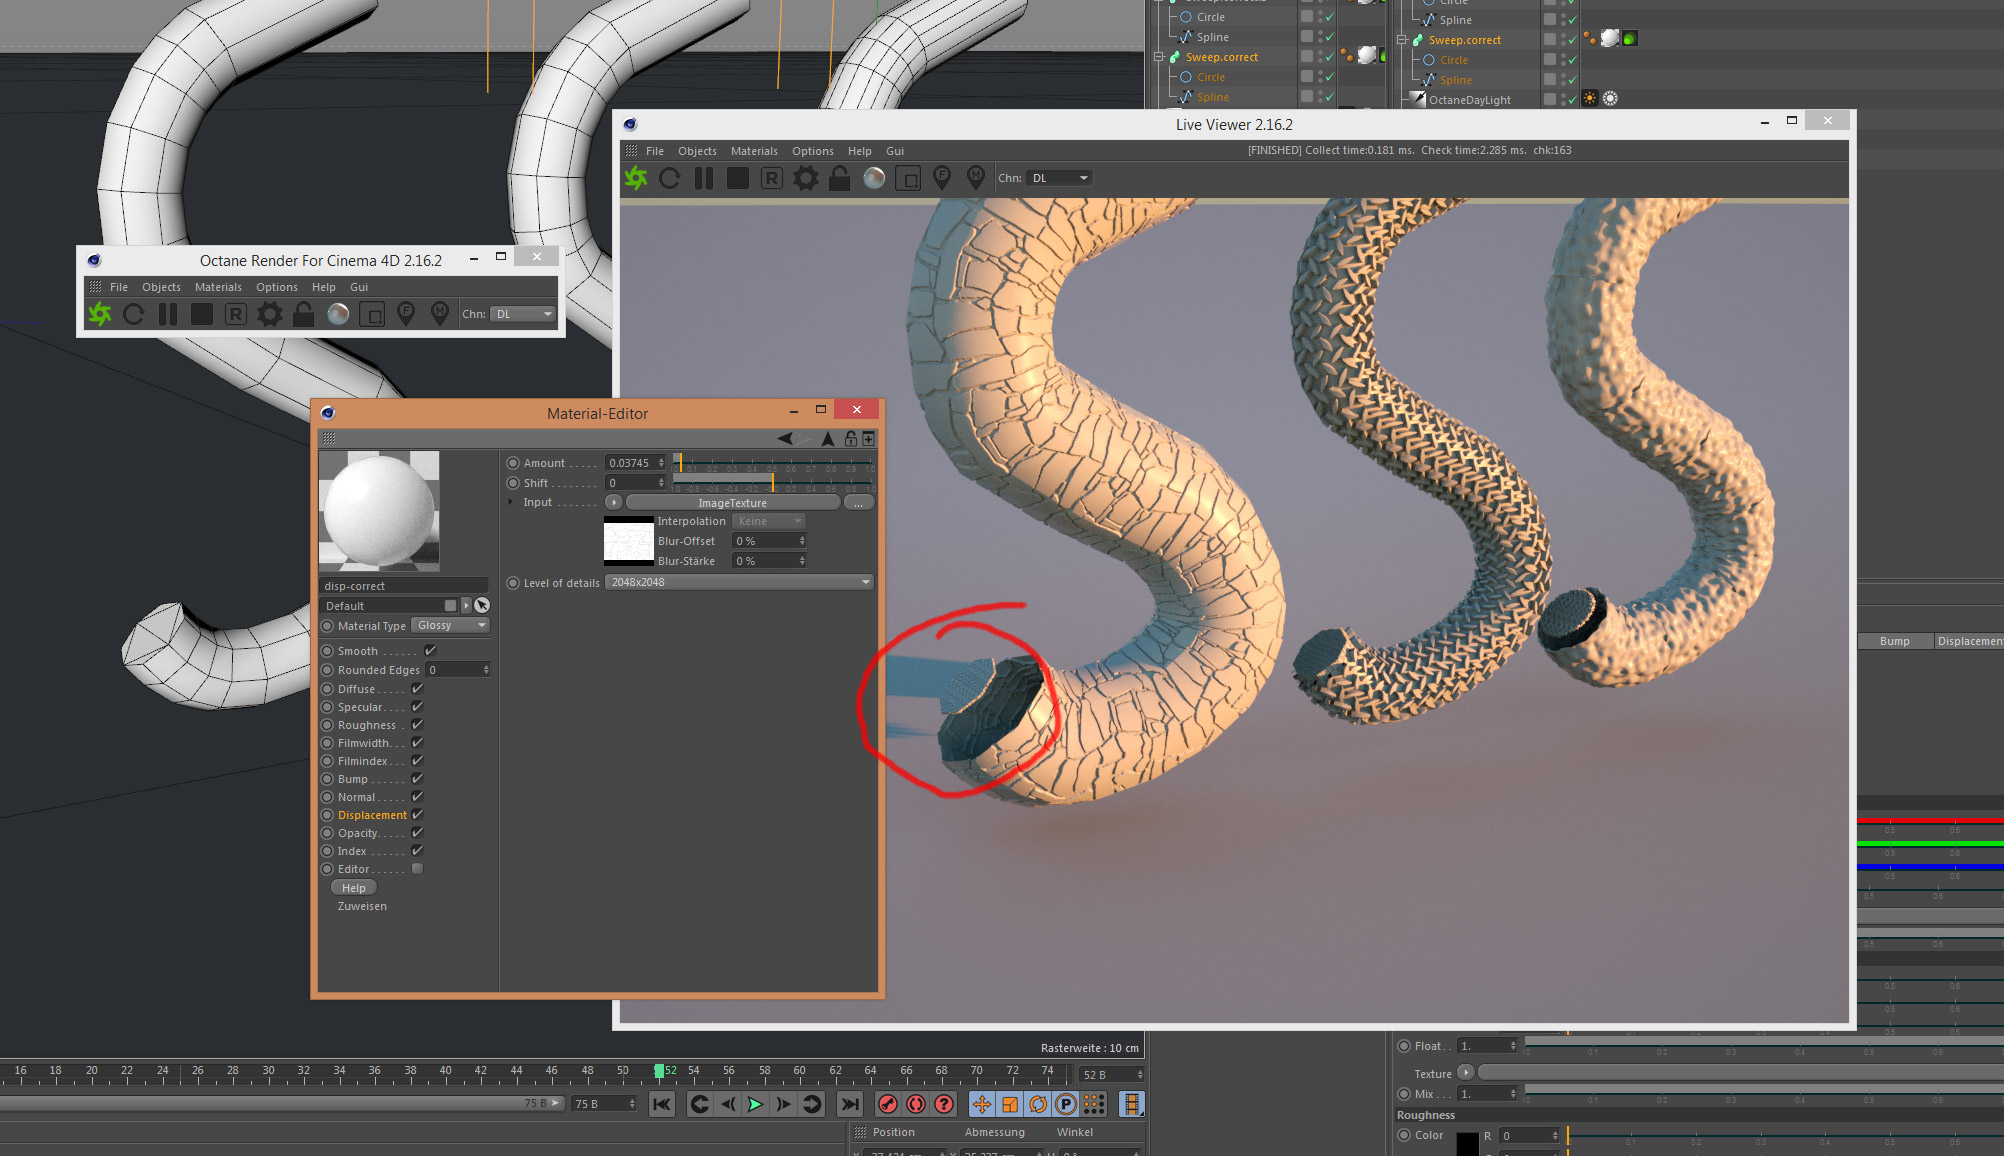
Task: Enable the render region icon in Live Viewer
Action: coord(908,178)
